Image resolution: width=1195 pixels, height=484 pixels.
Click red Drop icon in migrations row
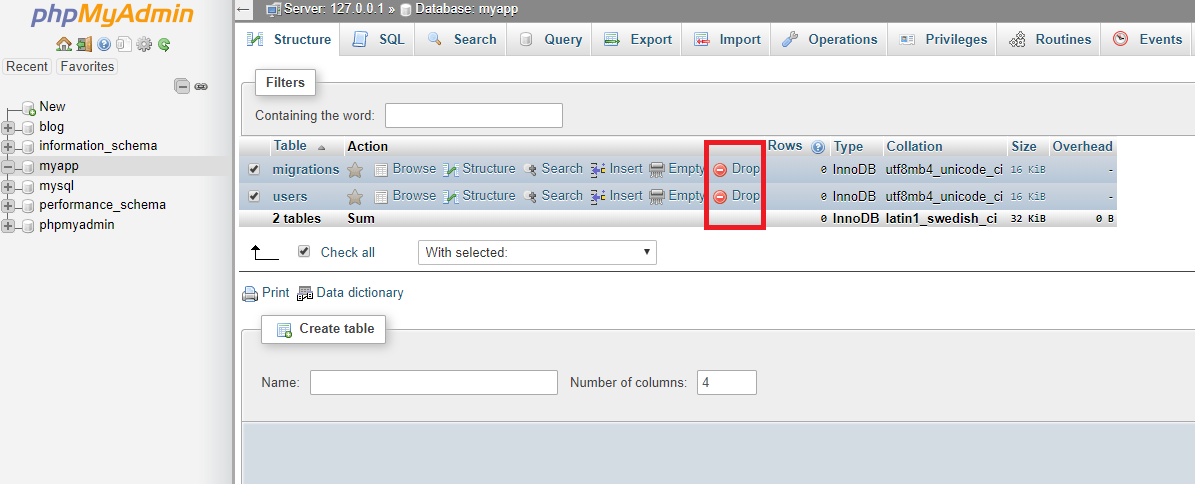tap(720, 170)
